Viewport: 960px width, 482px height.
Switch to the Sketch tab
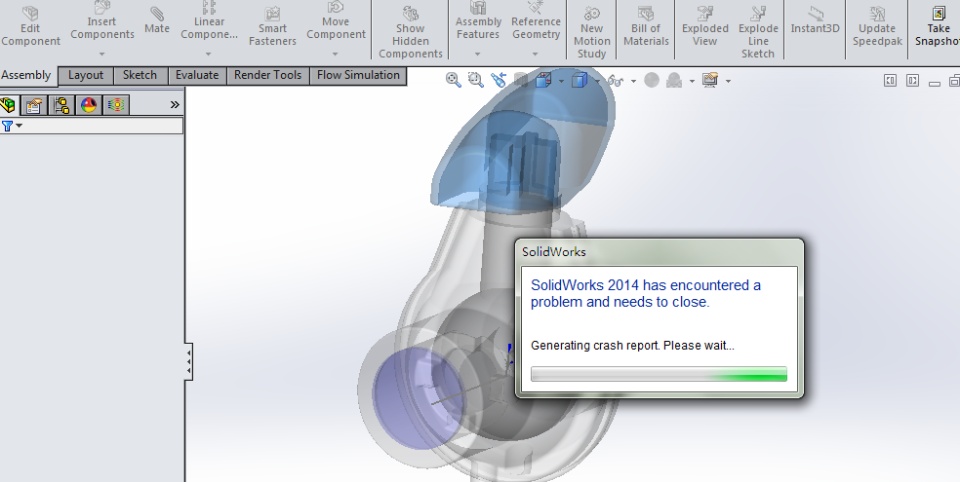click(x=140, y=75)
